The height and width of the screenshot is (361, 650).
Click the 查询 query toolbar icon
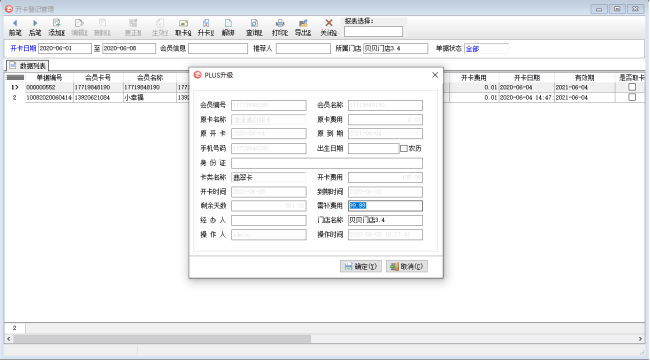coord(254,27)
